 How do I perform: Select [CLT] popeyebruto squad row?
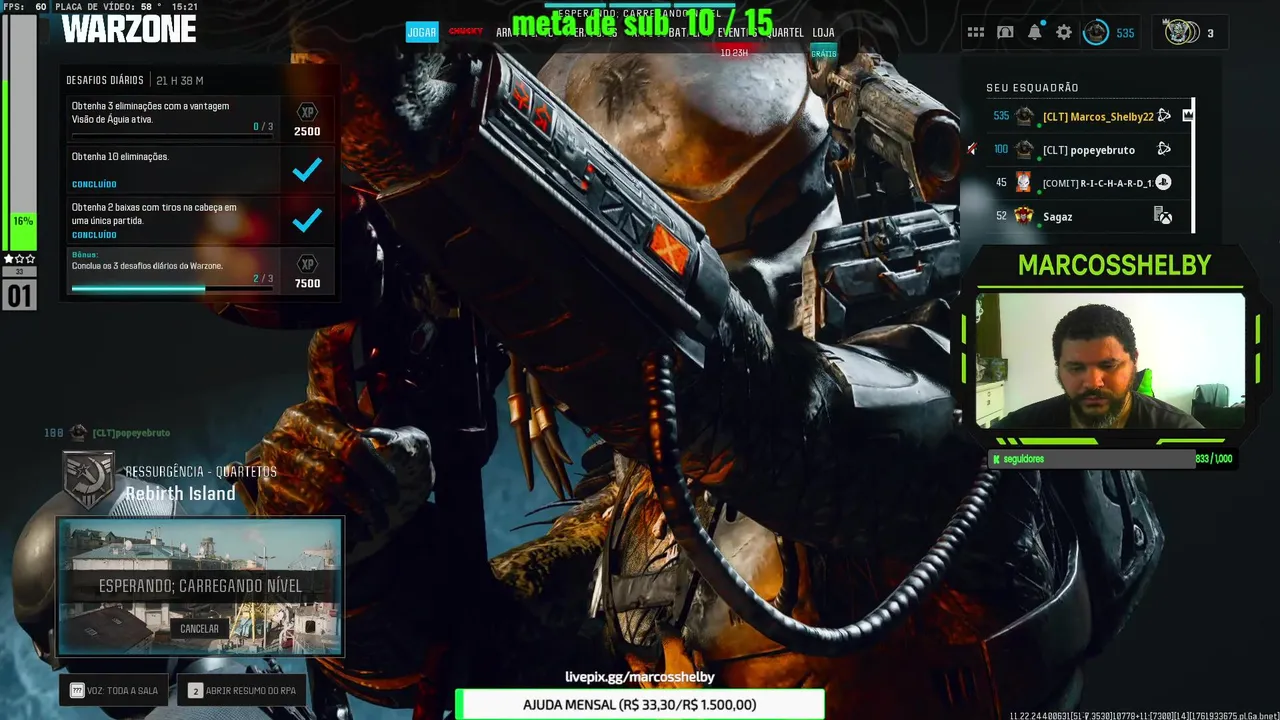pyautogui.click(x=1088, y=149)
